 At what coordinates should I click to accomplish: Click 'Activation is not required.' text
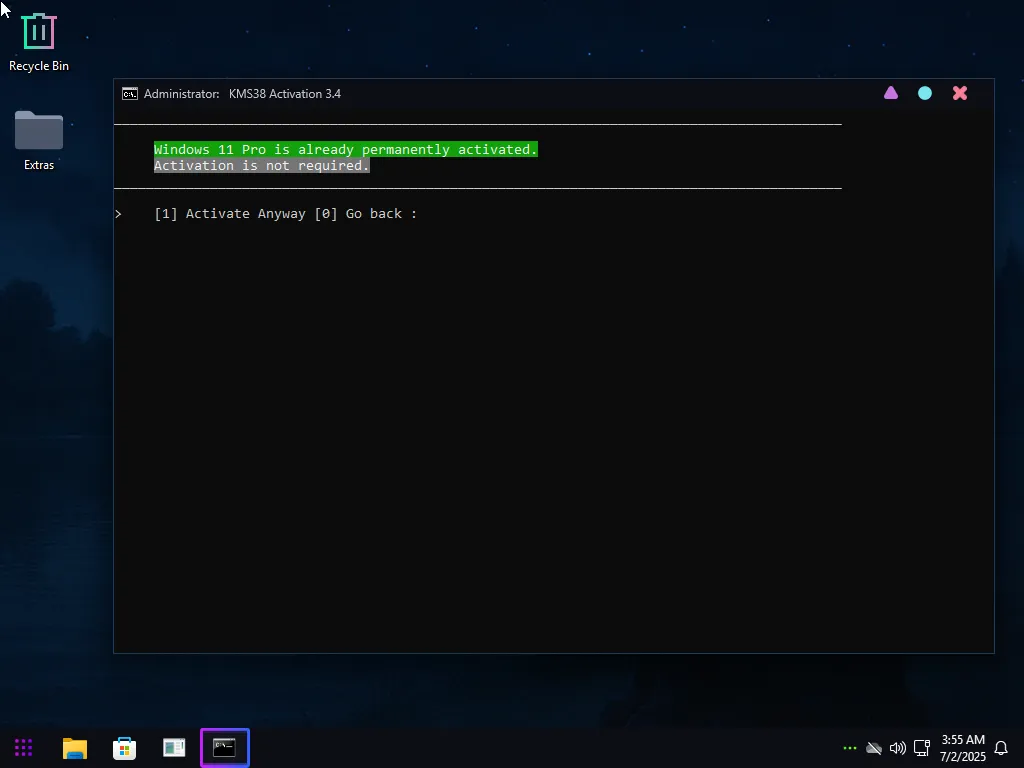pyautogui.click(x=262, y=166)
